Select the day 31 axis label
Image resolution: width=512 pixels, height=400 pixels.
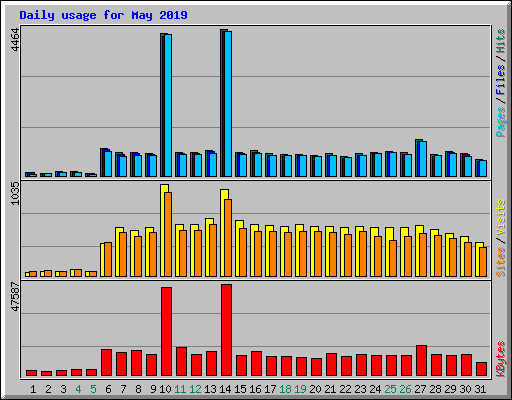(480, 389)
